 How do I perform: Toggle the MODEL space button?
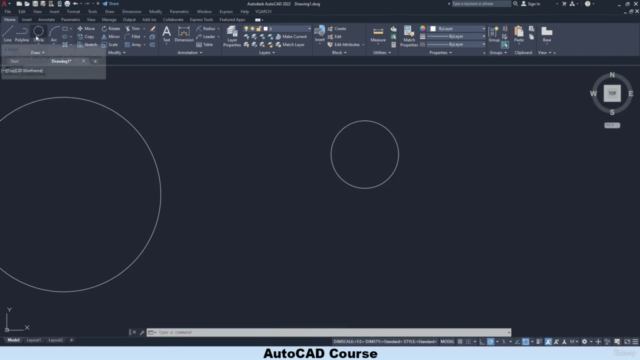point(447,342)
